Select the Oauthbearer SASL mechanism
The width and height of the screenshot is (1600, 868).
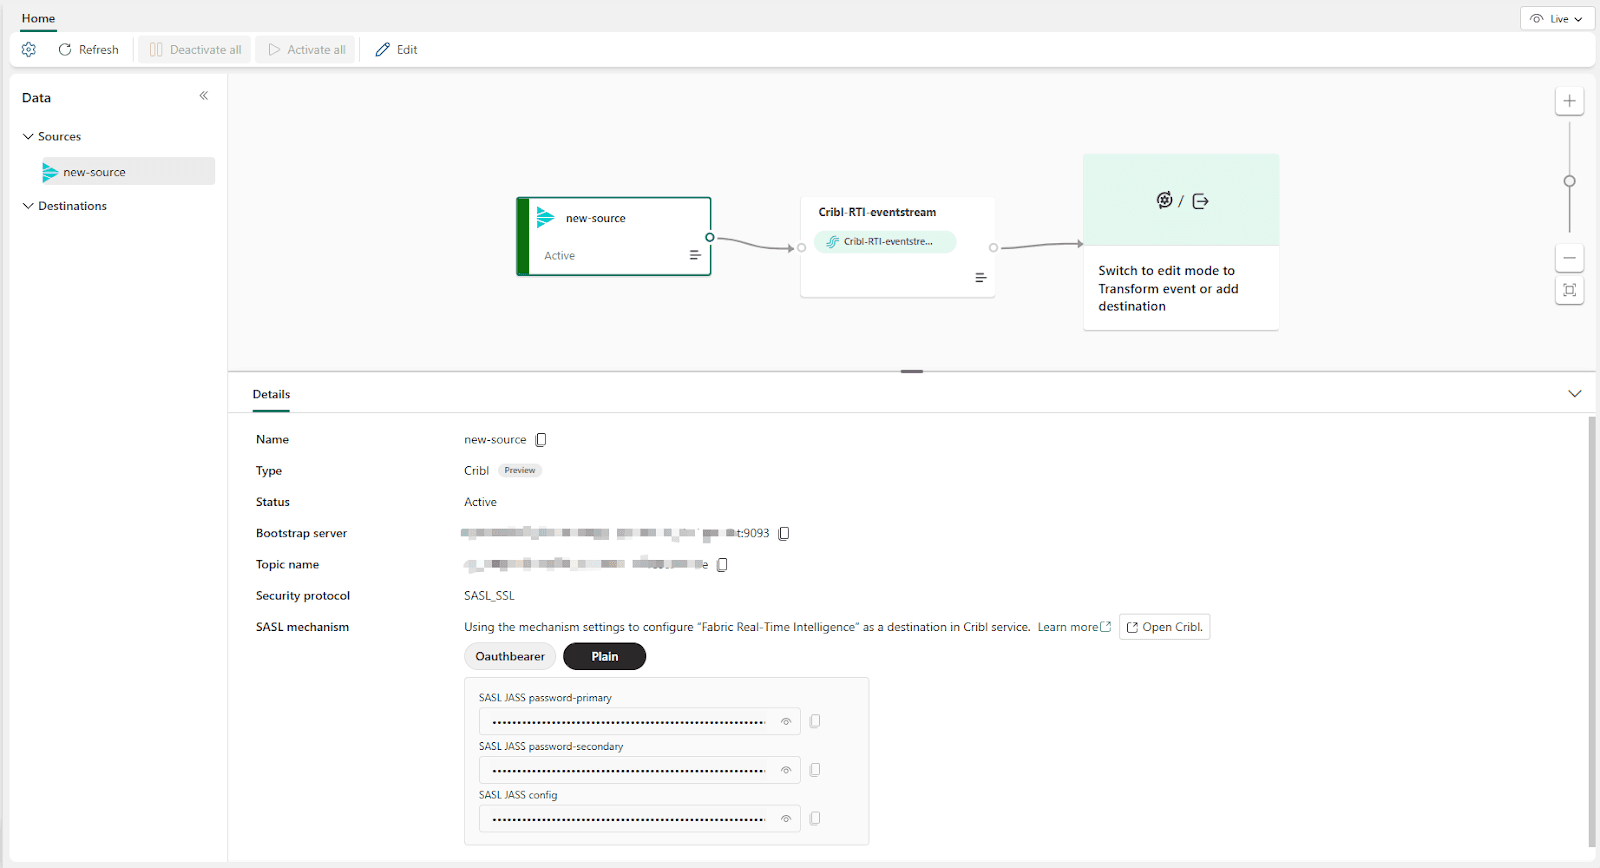point(510,657)
